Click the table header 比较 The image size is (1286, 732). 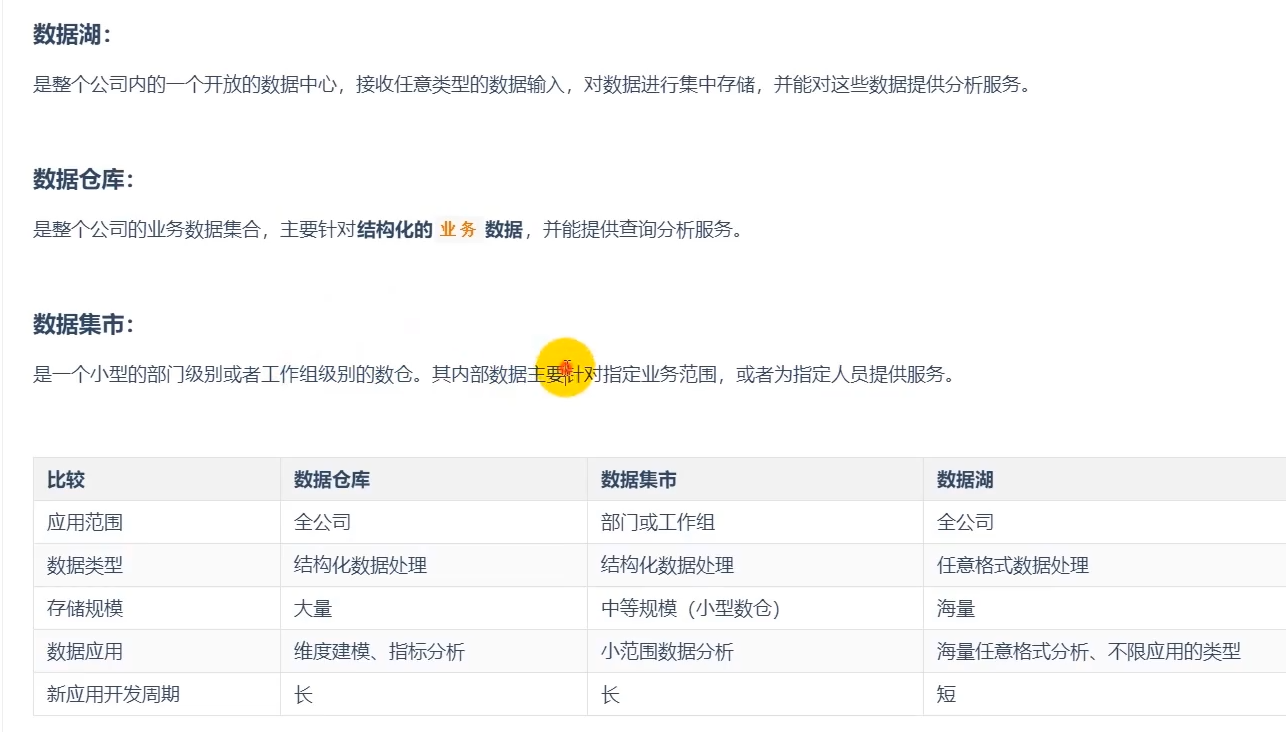[66, 480]
